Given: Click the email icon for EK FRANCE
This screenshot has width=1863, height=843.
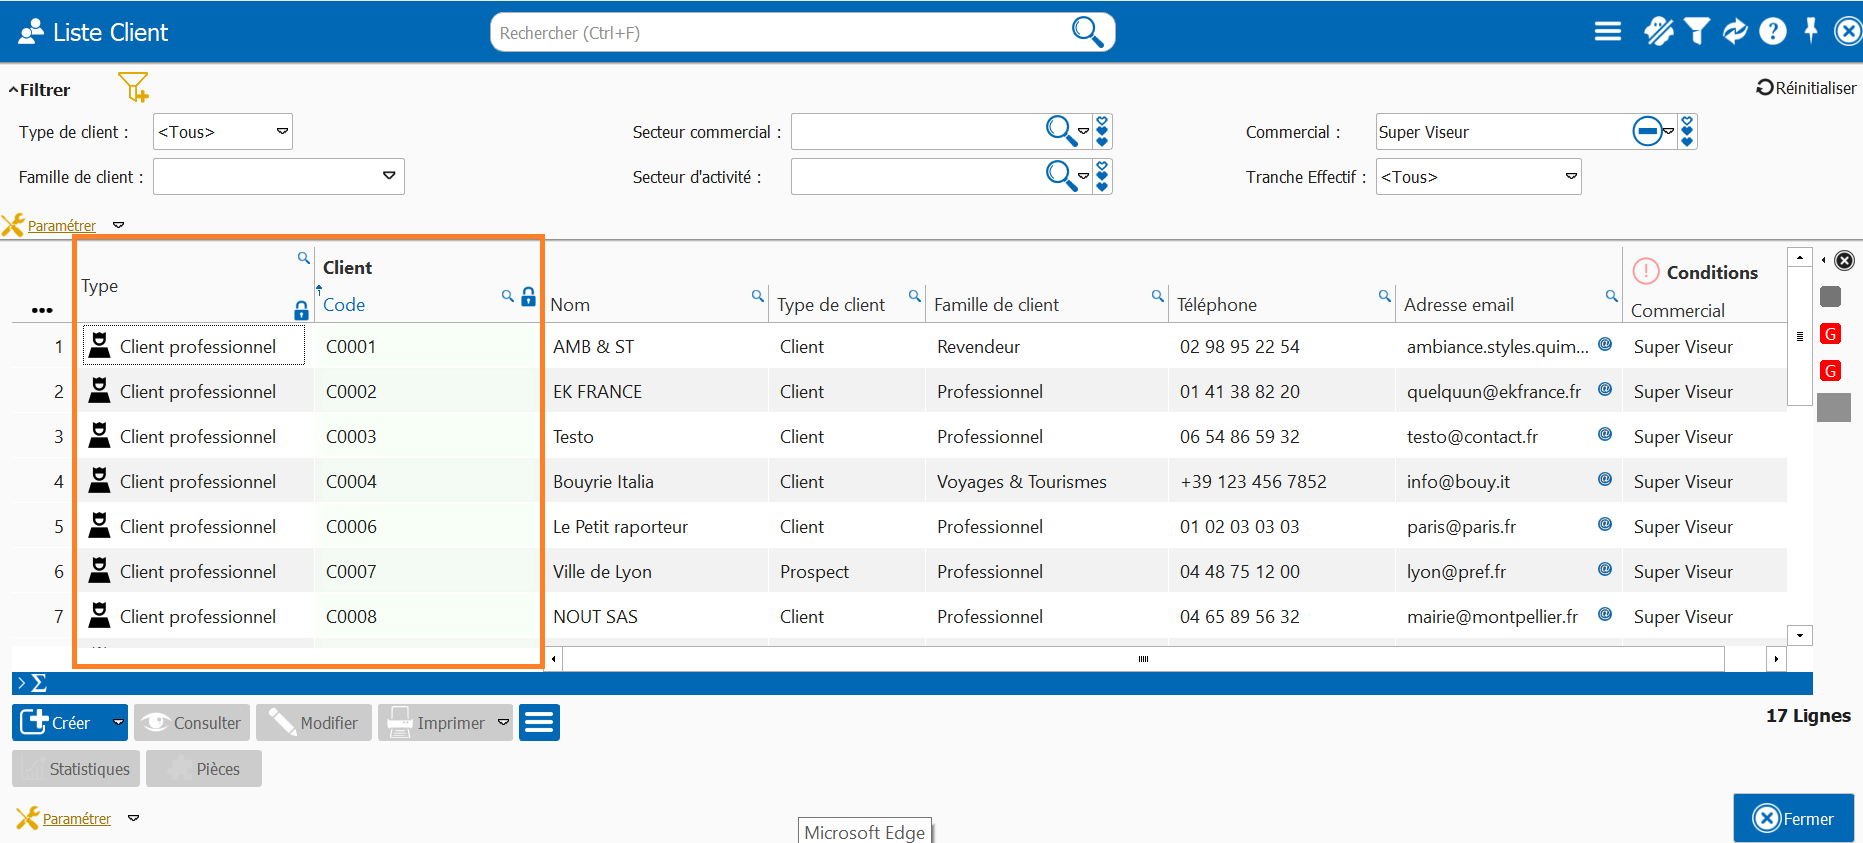Looking at the screenshot, I should click(x=1604, y=390).
